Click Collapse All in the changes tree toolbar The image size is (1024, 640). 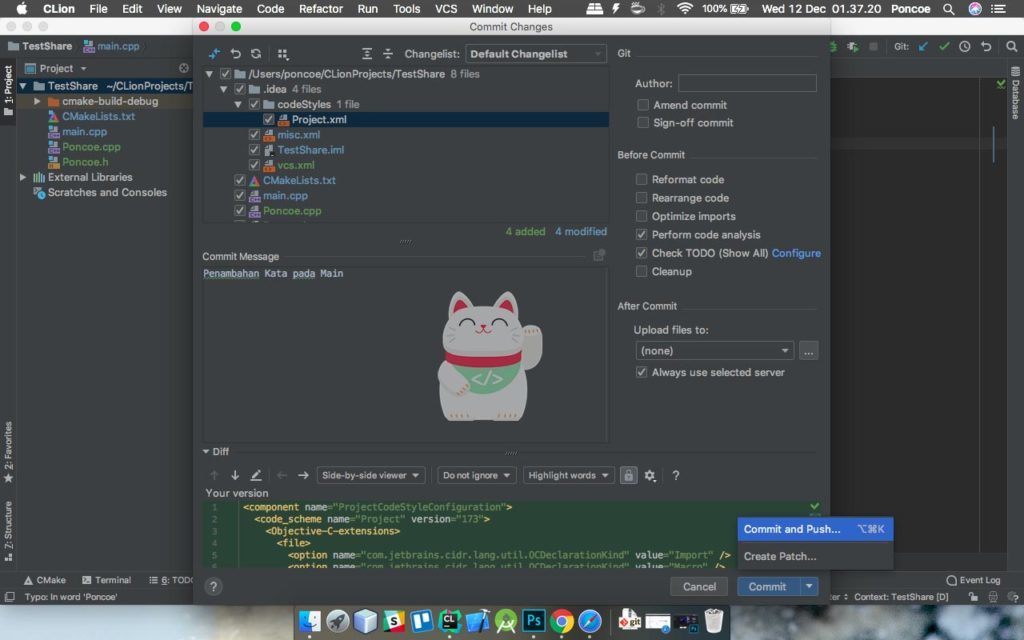coord(388,54)
